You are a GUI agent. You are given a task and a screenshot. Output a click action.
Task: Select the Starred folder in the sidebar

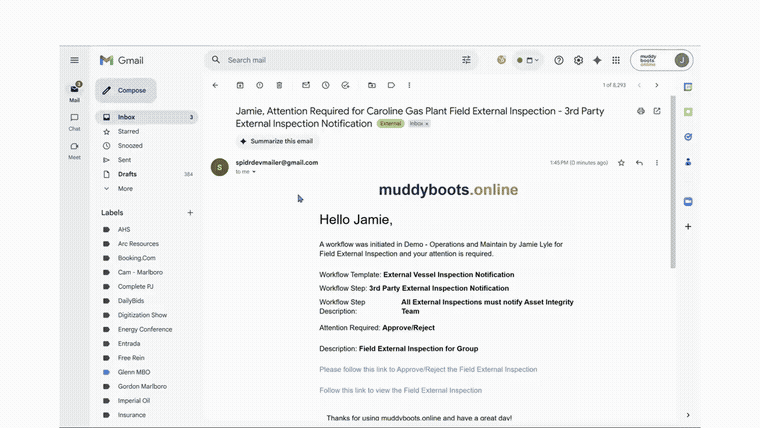pyautogui.click(x=128, y=131)
